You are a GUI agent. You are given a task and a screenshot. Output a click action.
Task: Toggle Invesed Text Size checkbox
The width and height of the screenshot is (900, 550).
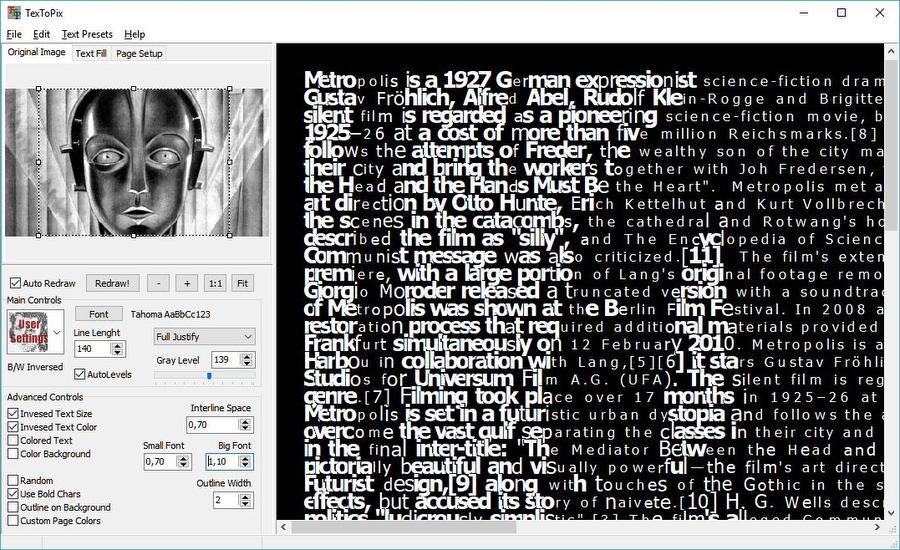(13, 413)
